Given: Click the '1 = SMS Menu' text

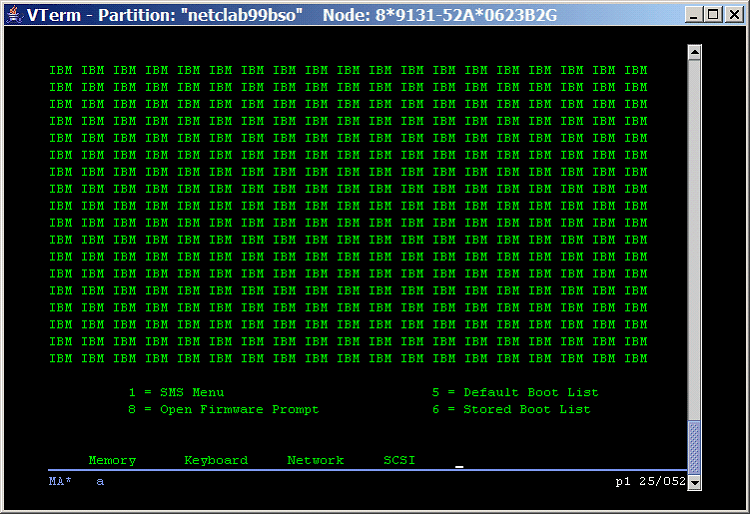Looking at the screenshot, I should [176, 392].
